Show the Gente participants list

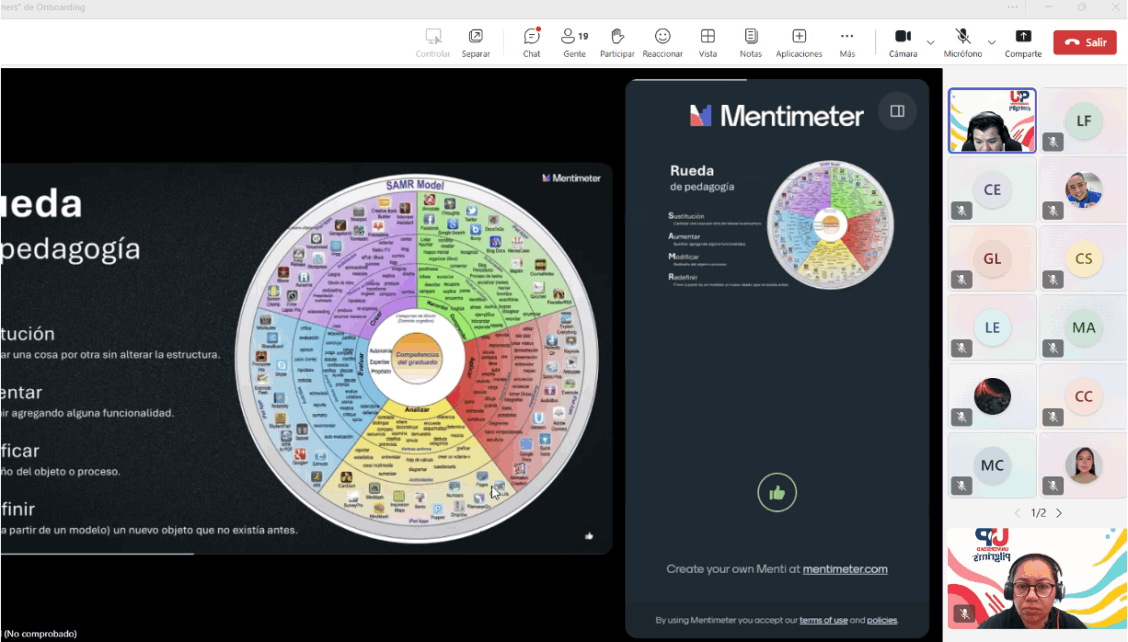click(574, 42)
